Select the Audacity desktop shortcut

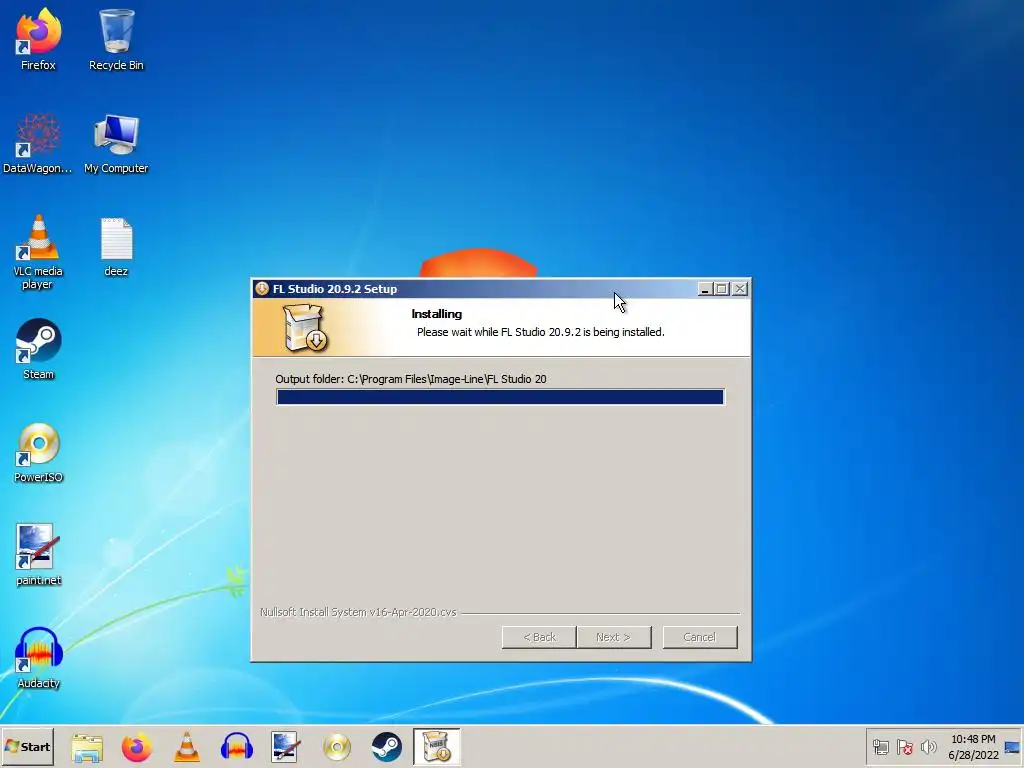click(38, 658)
